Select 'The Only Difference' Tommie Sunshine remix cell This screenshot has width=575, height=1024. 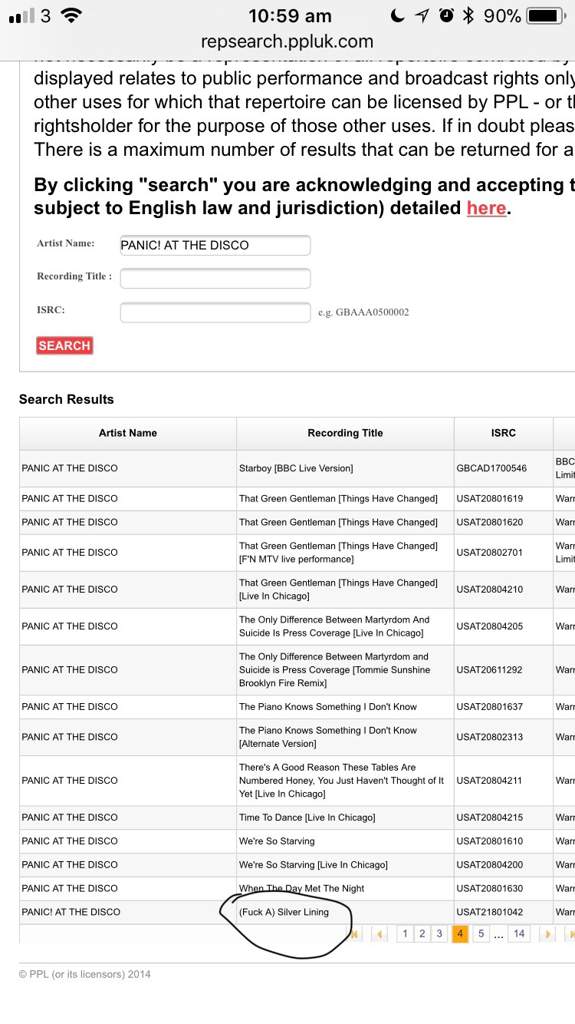[x=345, y=670]
